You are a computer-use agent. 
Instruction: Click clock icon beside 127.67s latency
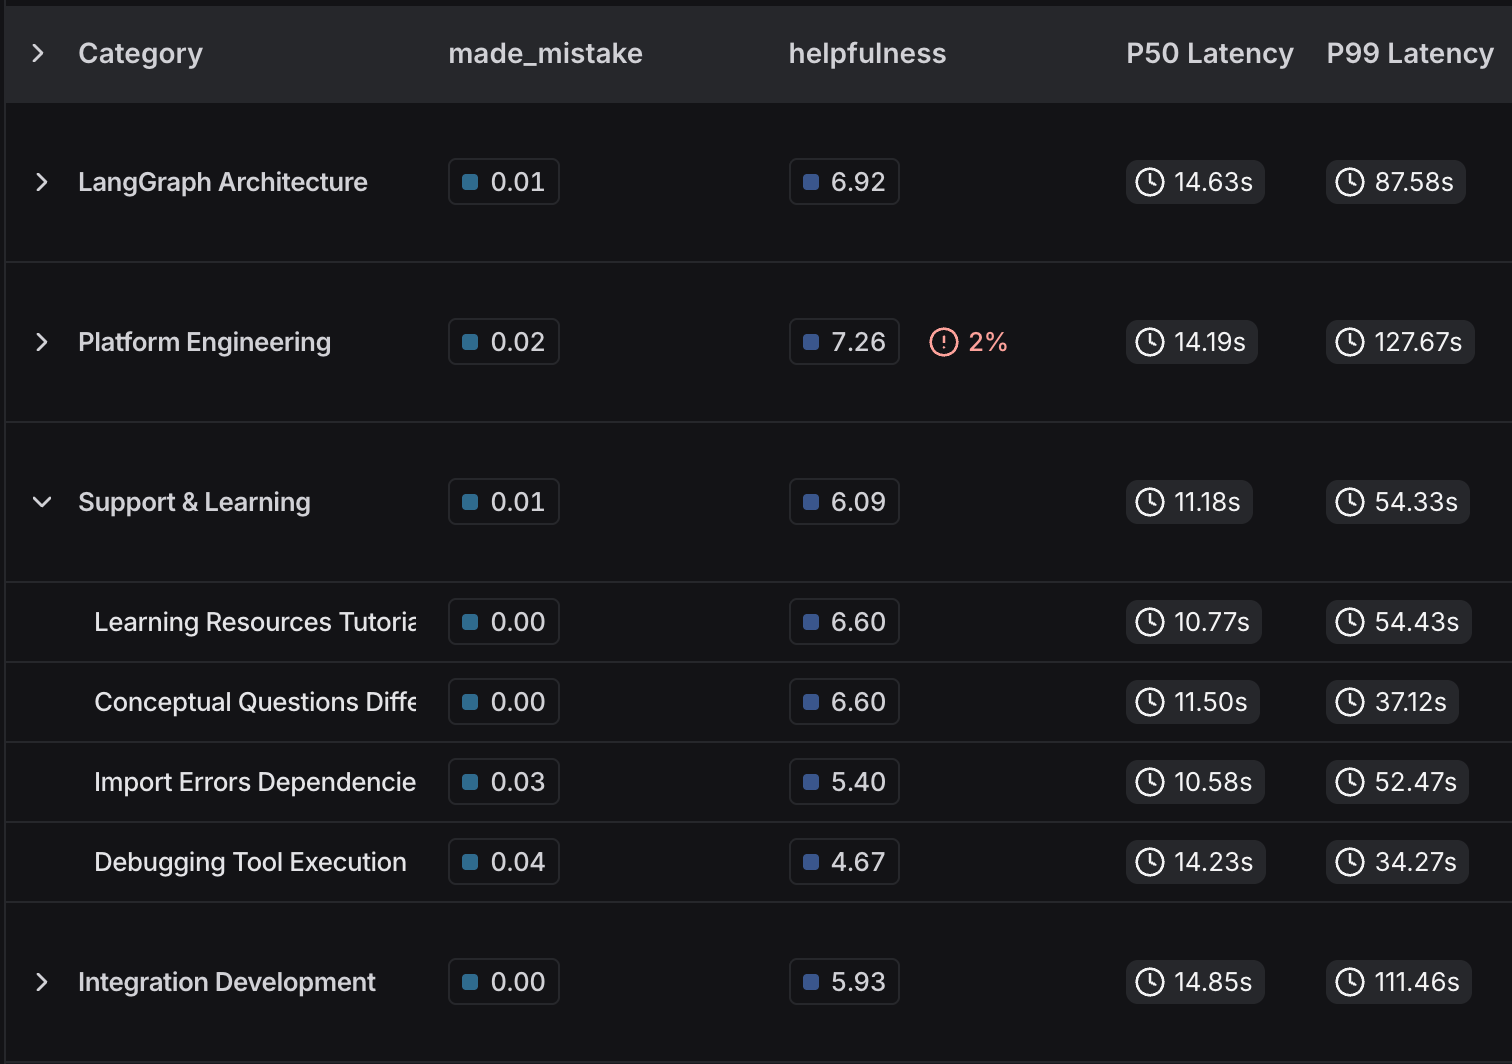coord(1350,342)
